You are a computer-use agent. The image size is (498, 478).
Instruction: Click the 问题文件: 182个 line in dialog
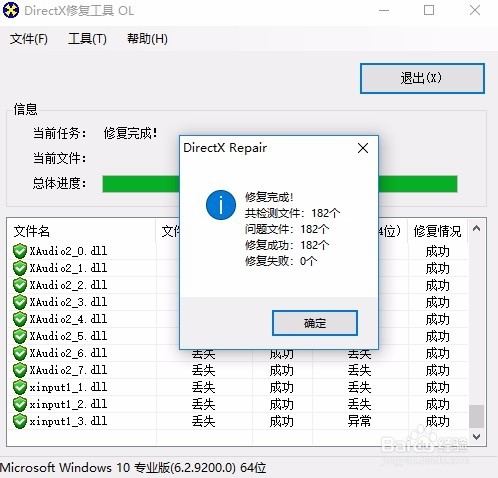coord(287,229)
